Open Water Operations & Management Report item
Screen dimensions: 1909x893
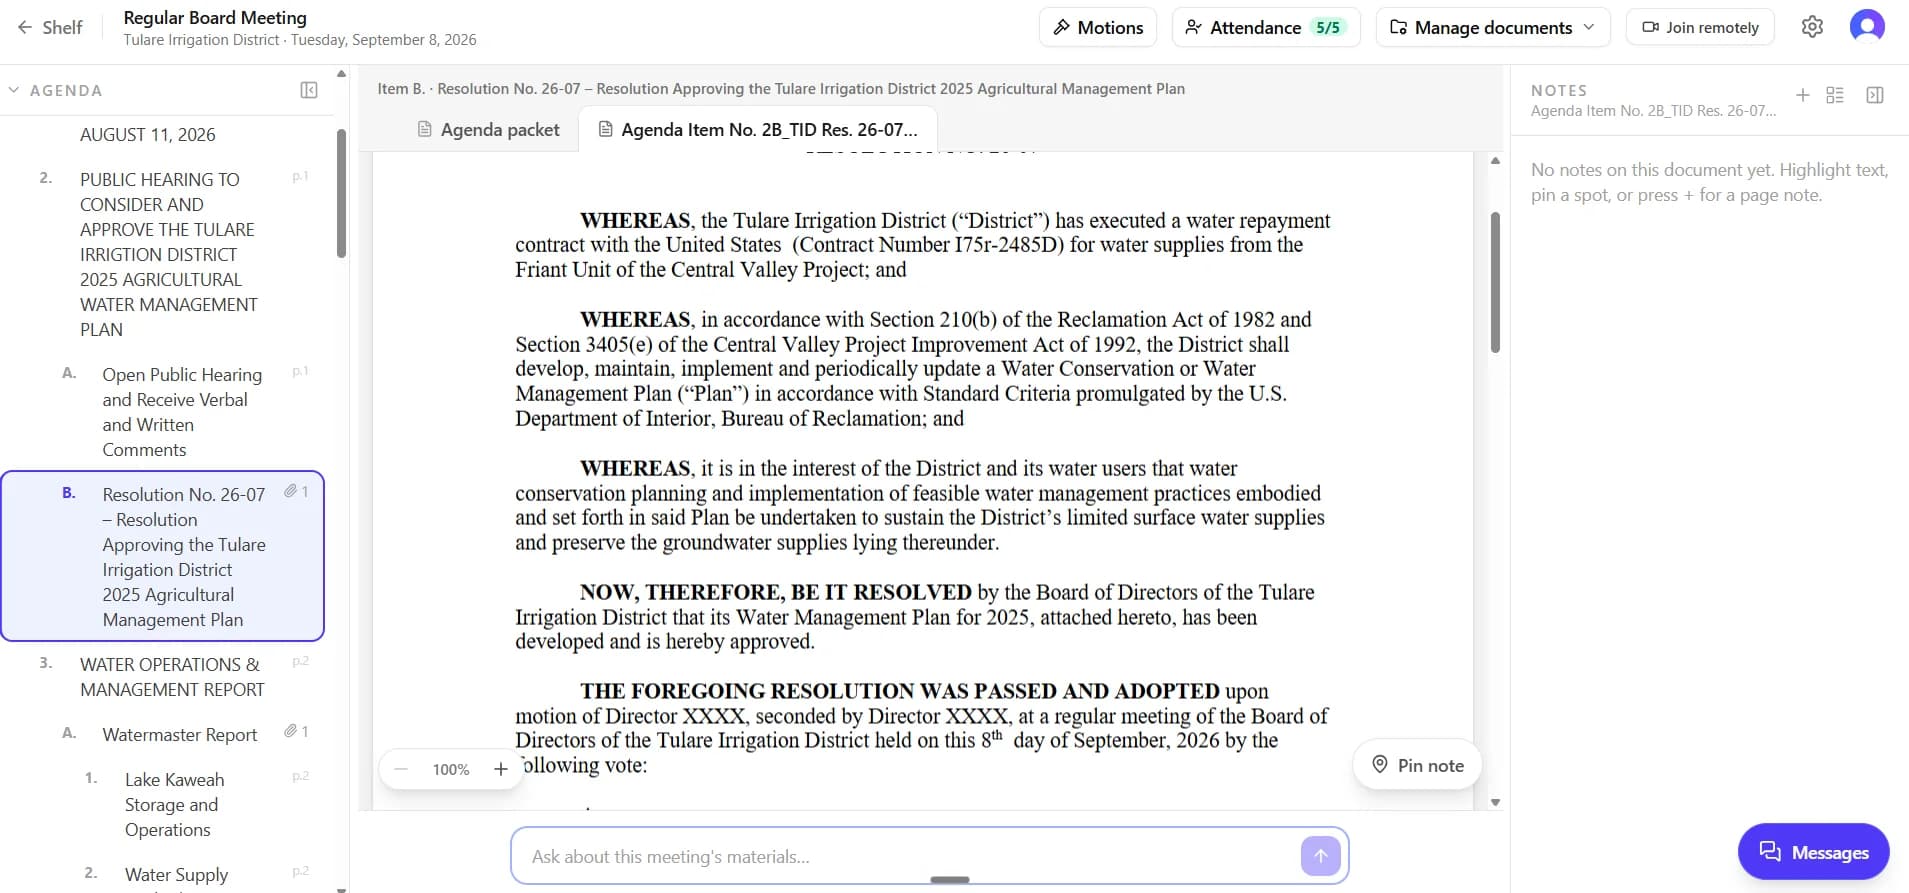(172, 677)
